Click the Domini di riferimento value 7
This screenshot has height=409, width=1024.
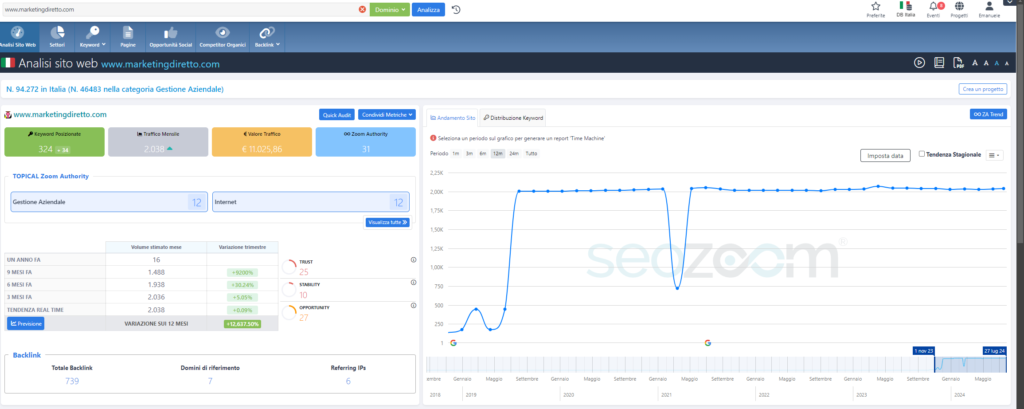click(210, 381)
